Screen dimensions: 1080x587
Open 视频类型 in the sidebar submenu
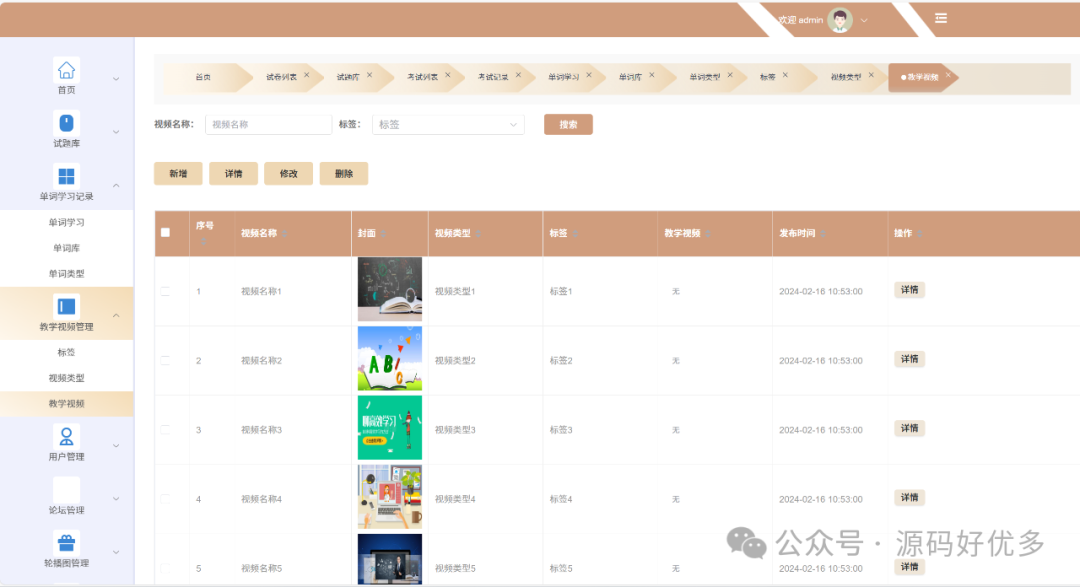click(66, 378)
